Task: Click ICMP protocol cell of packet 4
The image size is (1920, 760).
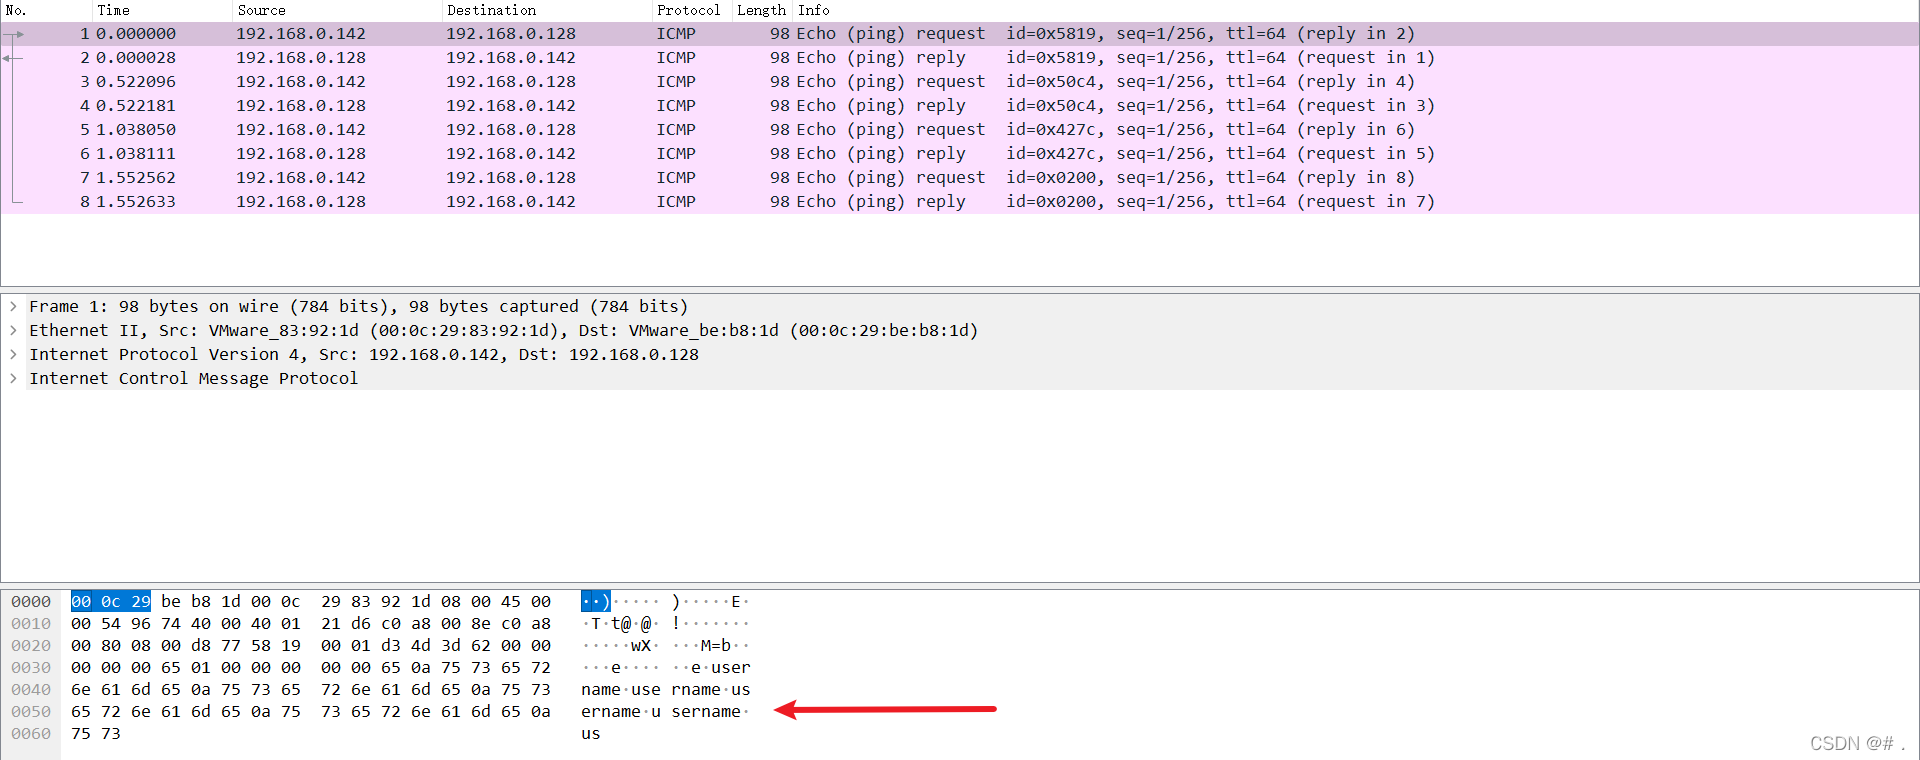Action: 676,105
